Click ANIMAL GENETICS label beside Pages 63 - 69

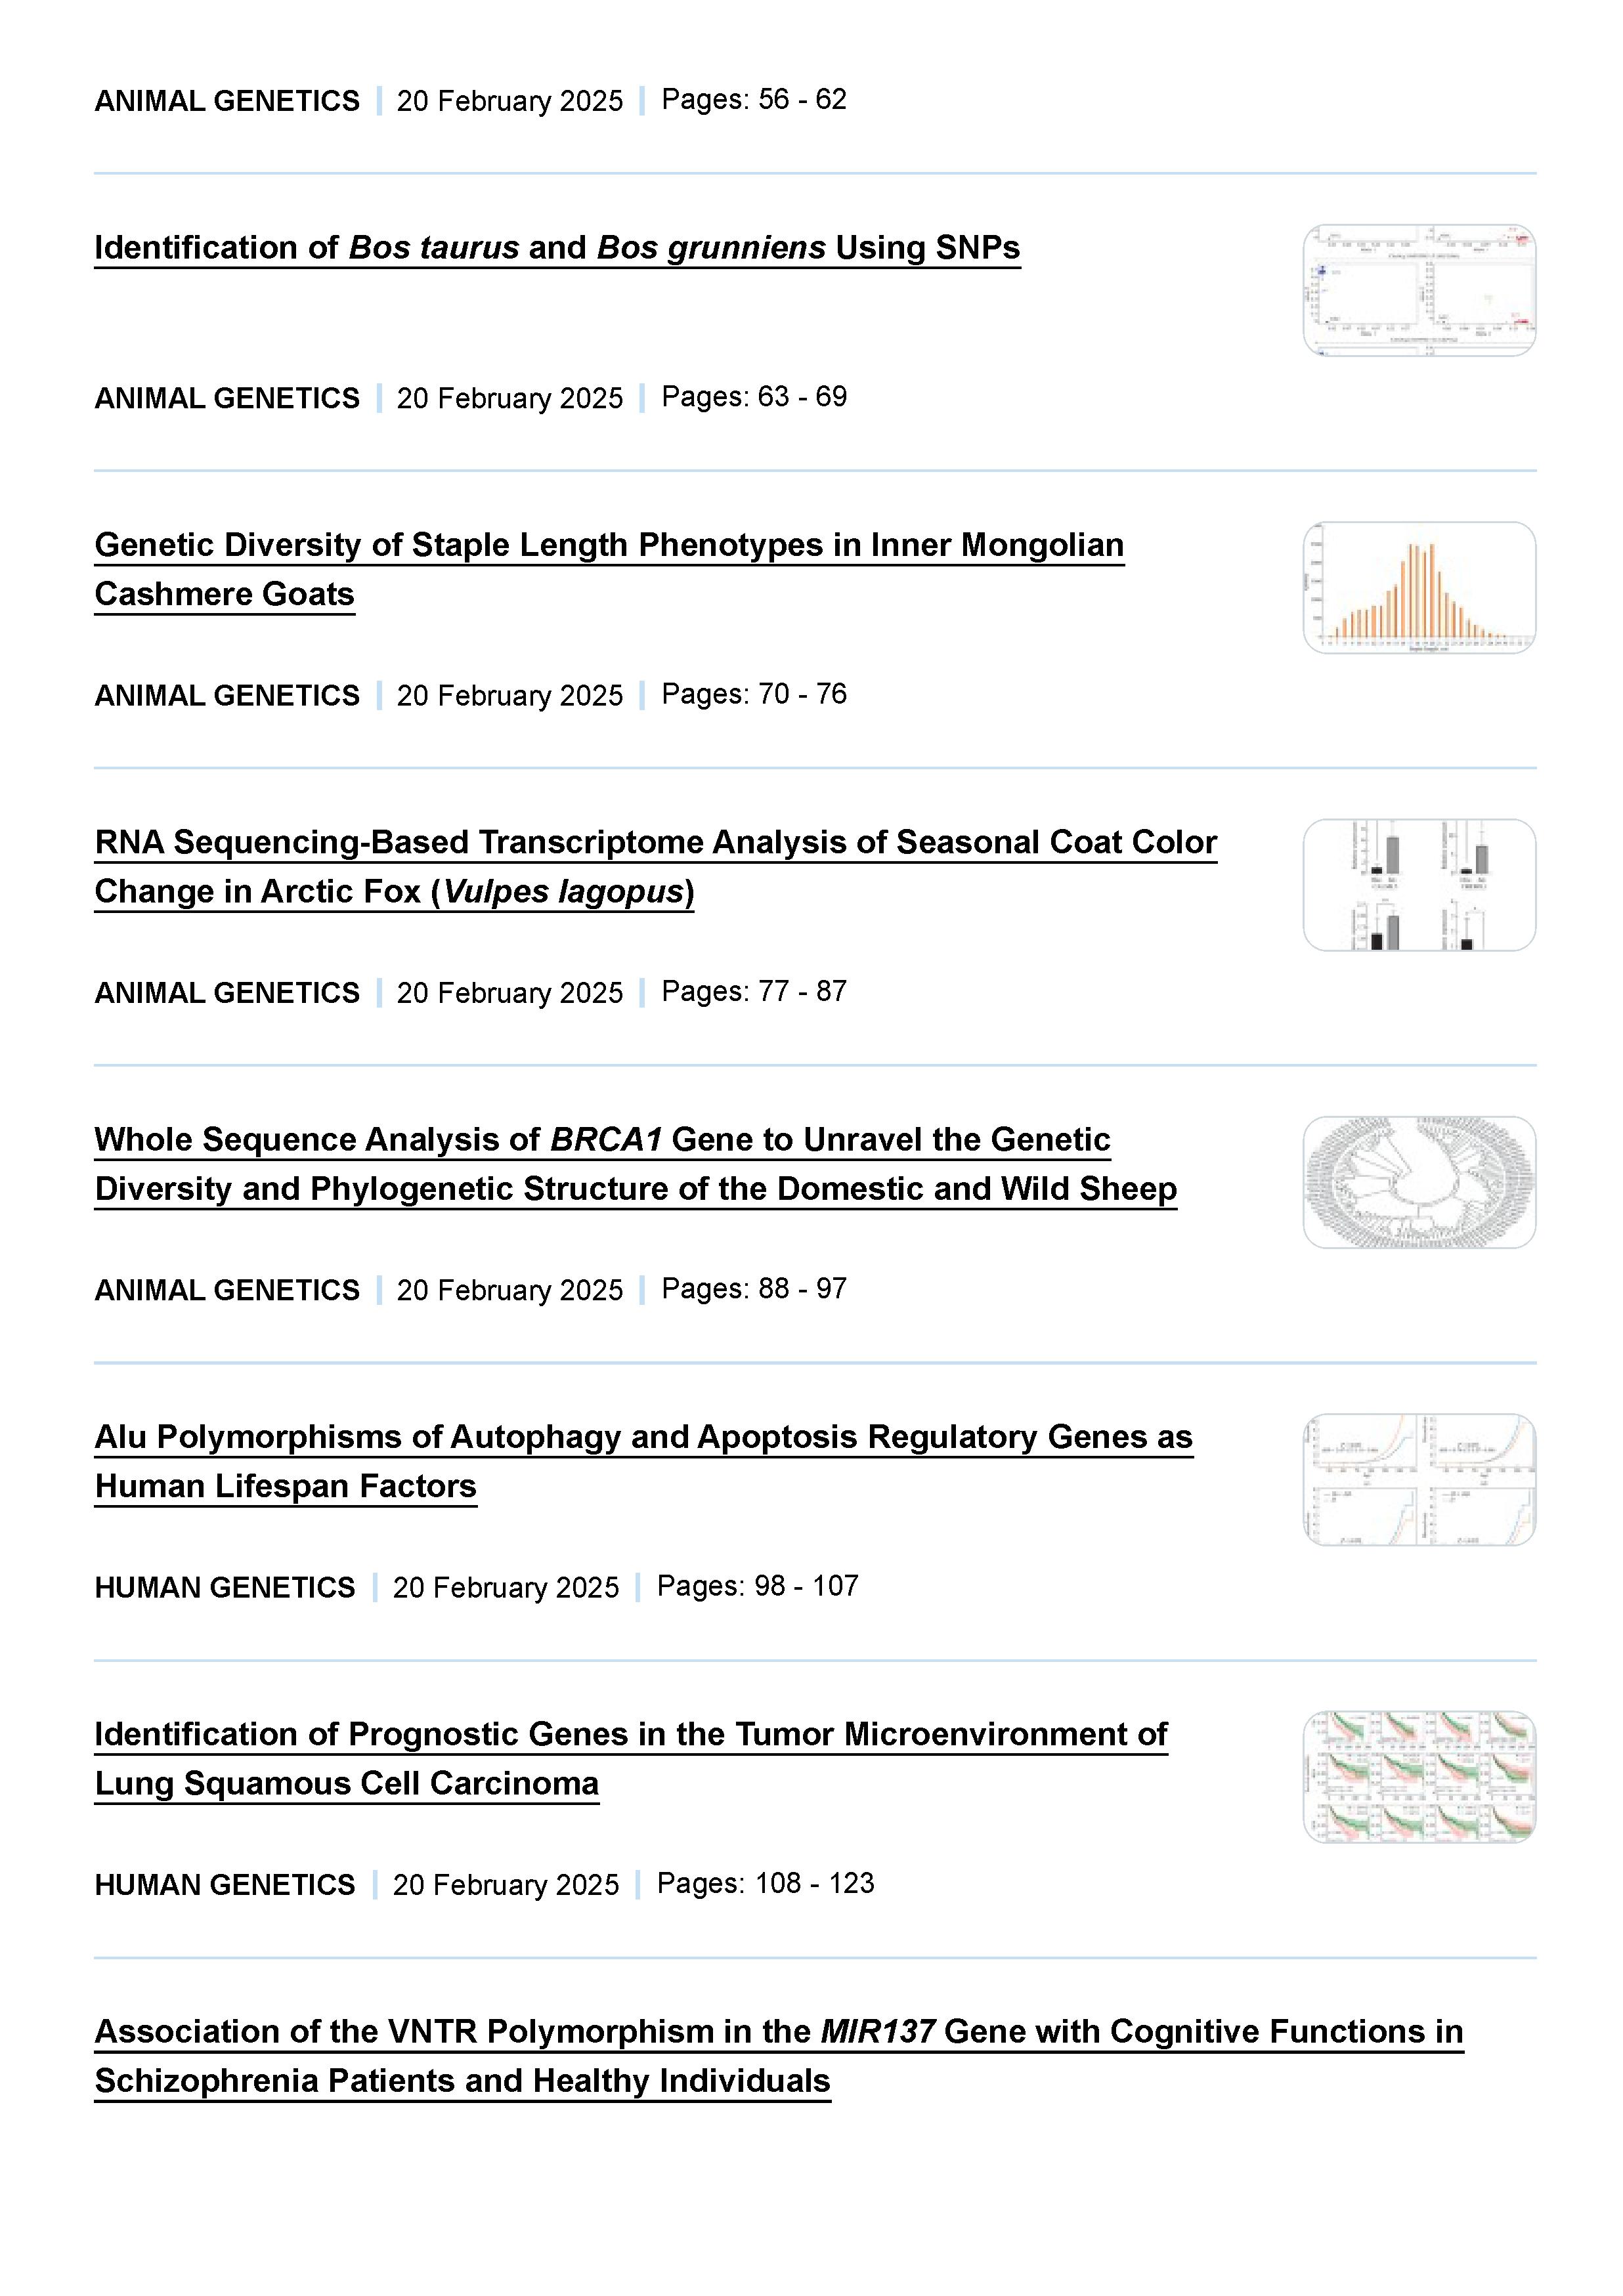(x=227, y=398)
